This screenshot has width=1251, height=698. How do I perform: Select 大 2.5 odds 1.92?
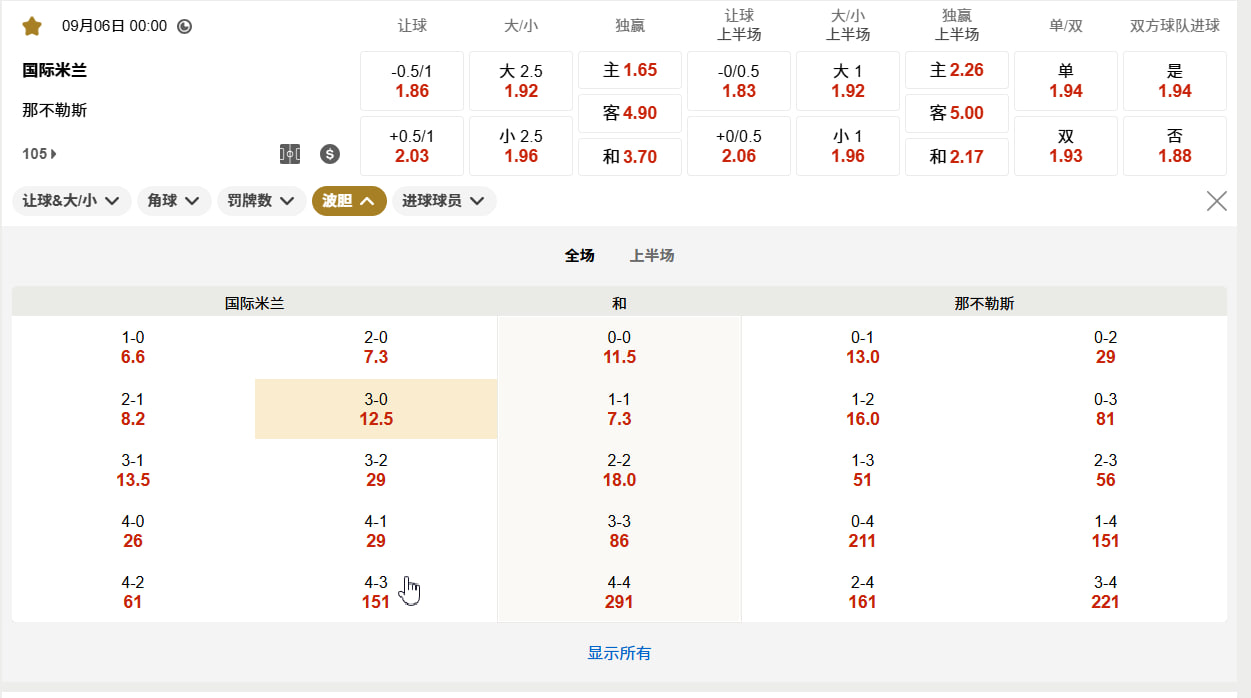[521, 81]
